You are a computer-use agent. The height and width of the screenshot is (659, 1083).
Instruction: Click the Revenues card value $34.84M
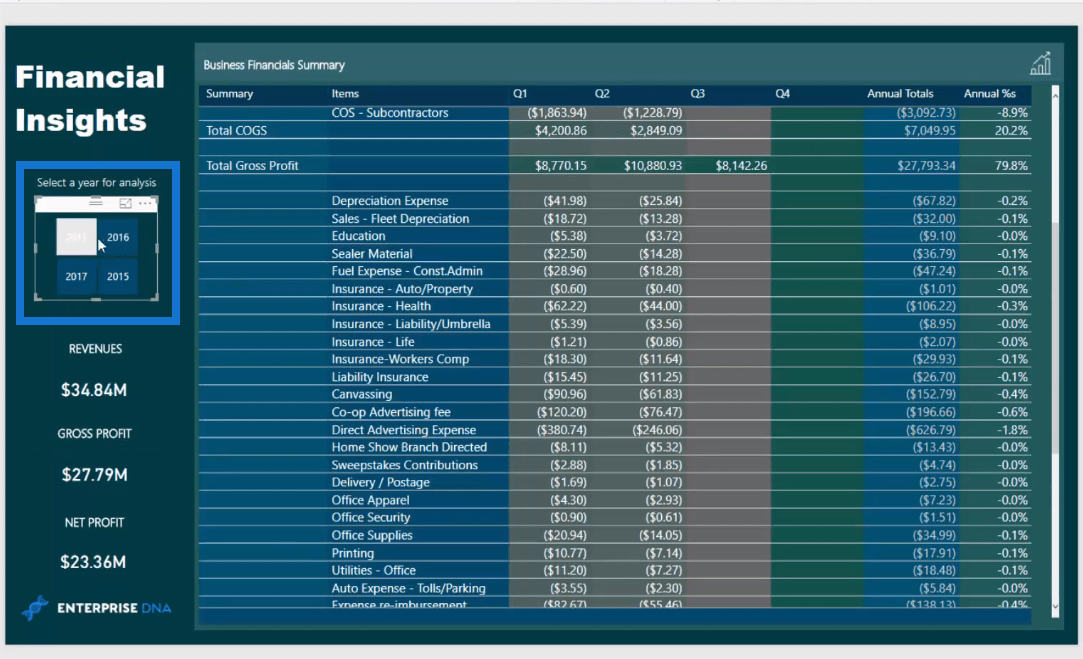click(x=94, y=390)
